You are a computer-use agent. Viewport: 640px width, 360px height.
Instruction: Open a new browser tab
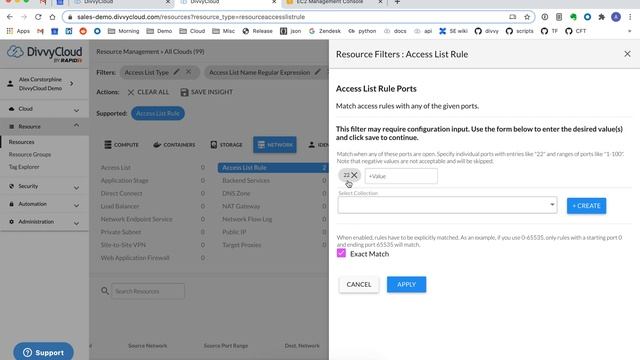pos(397,2)
